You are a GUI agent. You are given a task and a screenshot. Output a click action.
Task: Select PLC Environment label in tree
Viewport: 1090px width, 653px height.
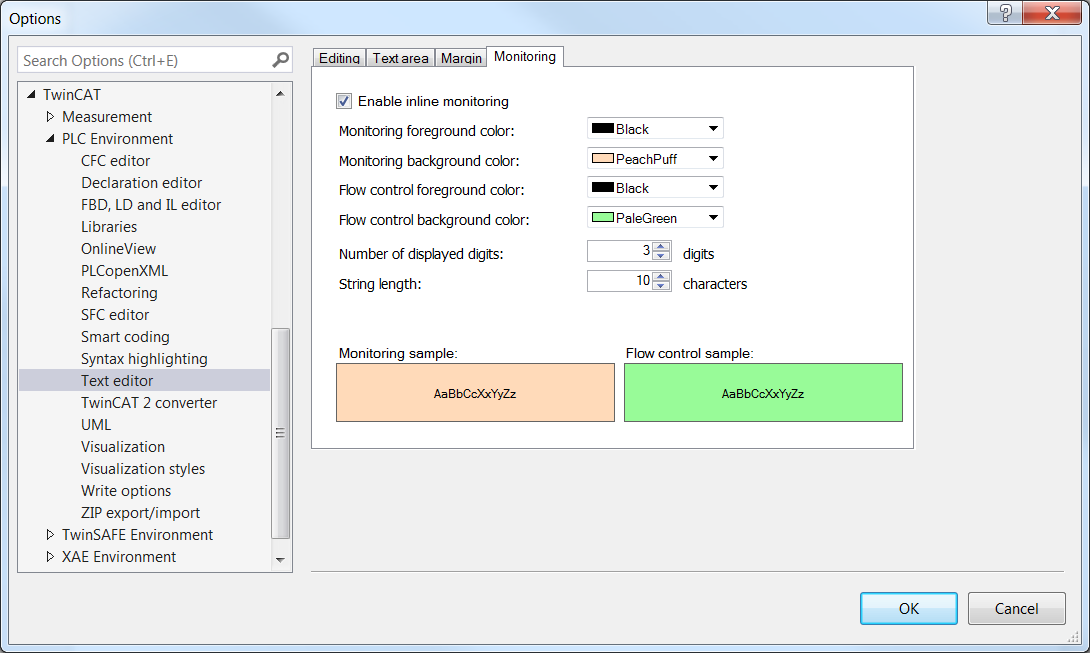click(117, 138)
